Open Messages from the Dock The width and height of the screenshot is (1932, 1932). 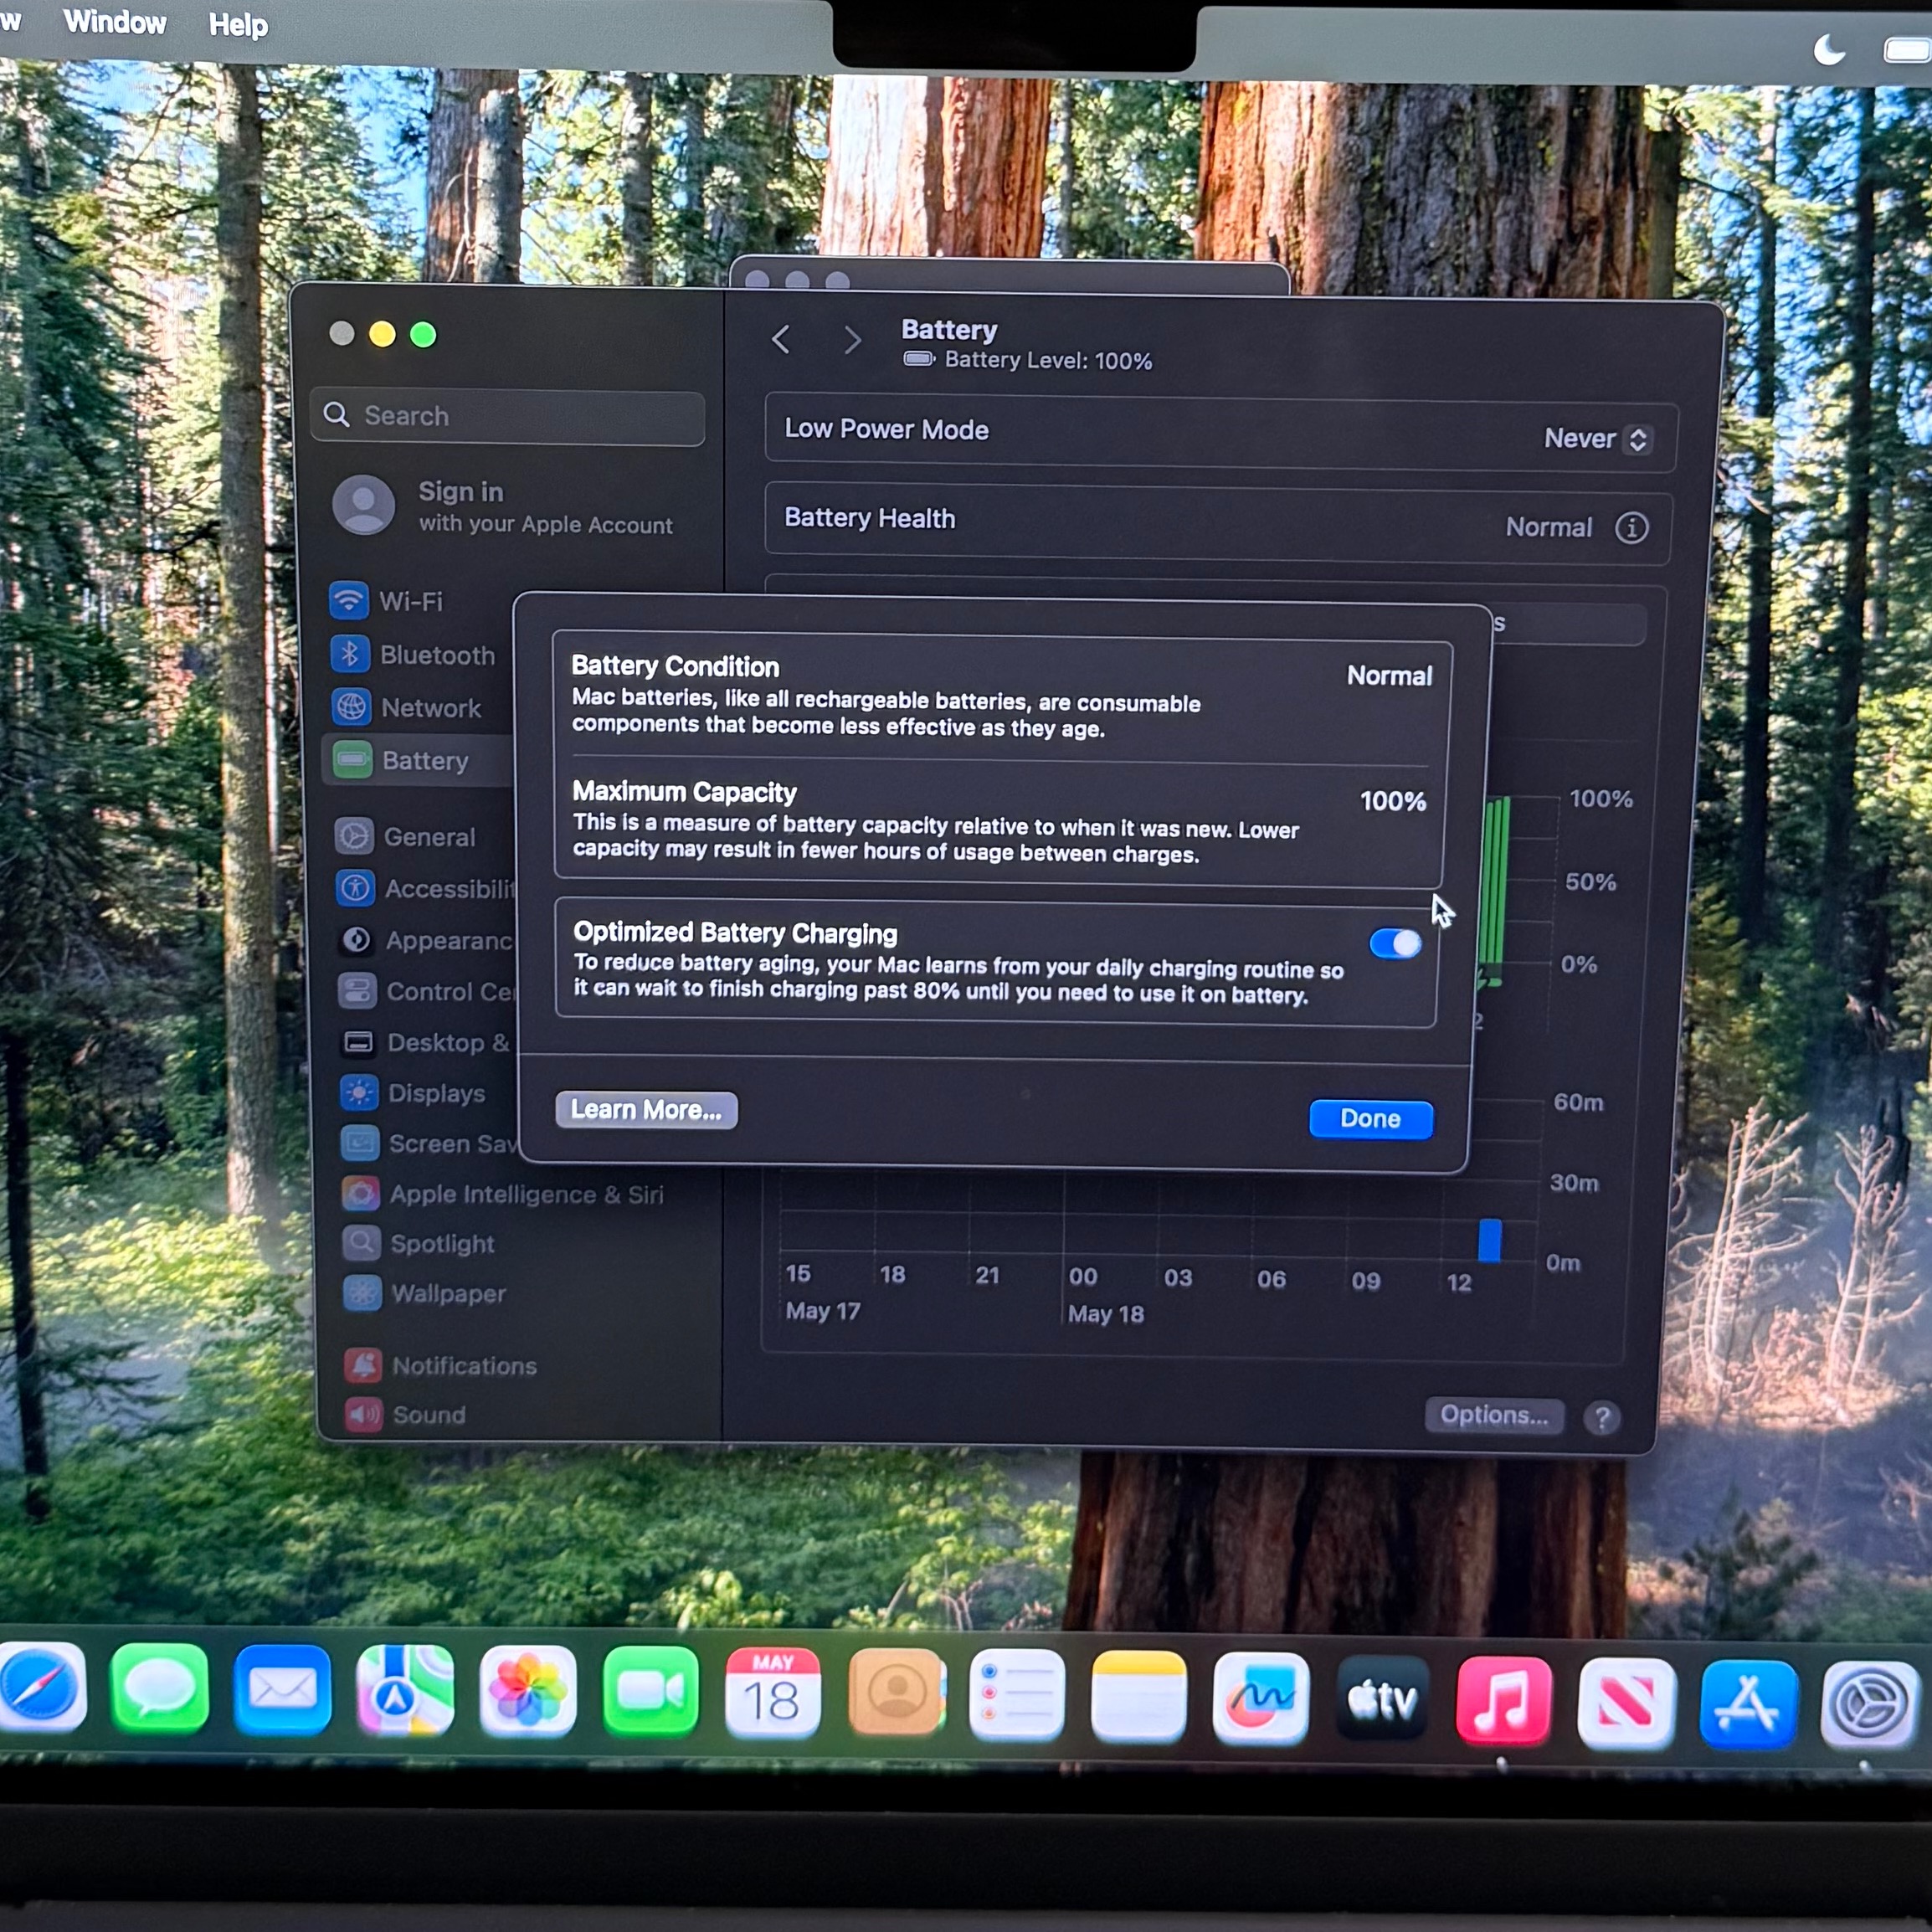tap(160, 1689)
